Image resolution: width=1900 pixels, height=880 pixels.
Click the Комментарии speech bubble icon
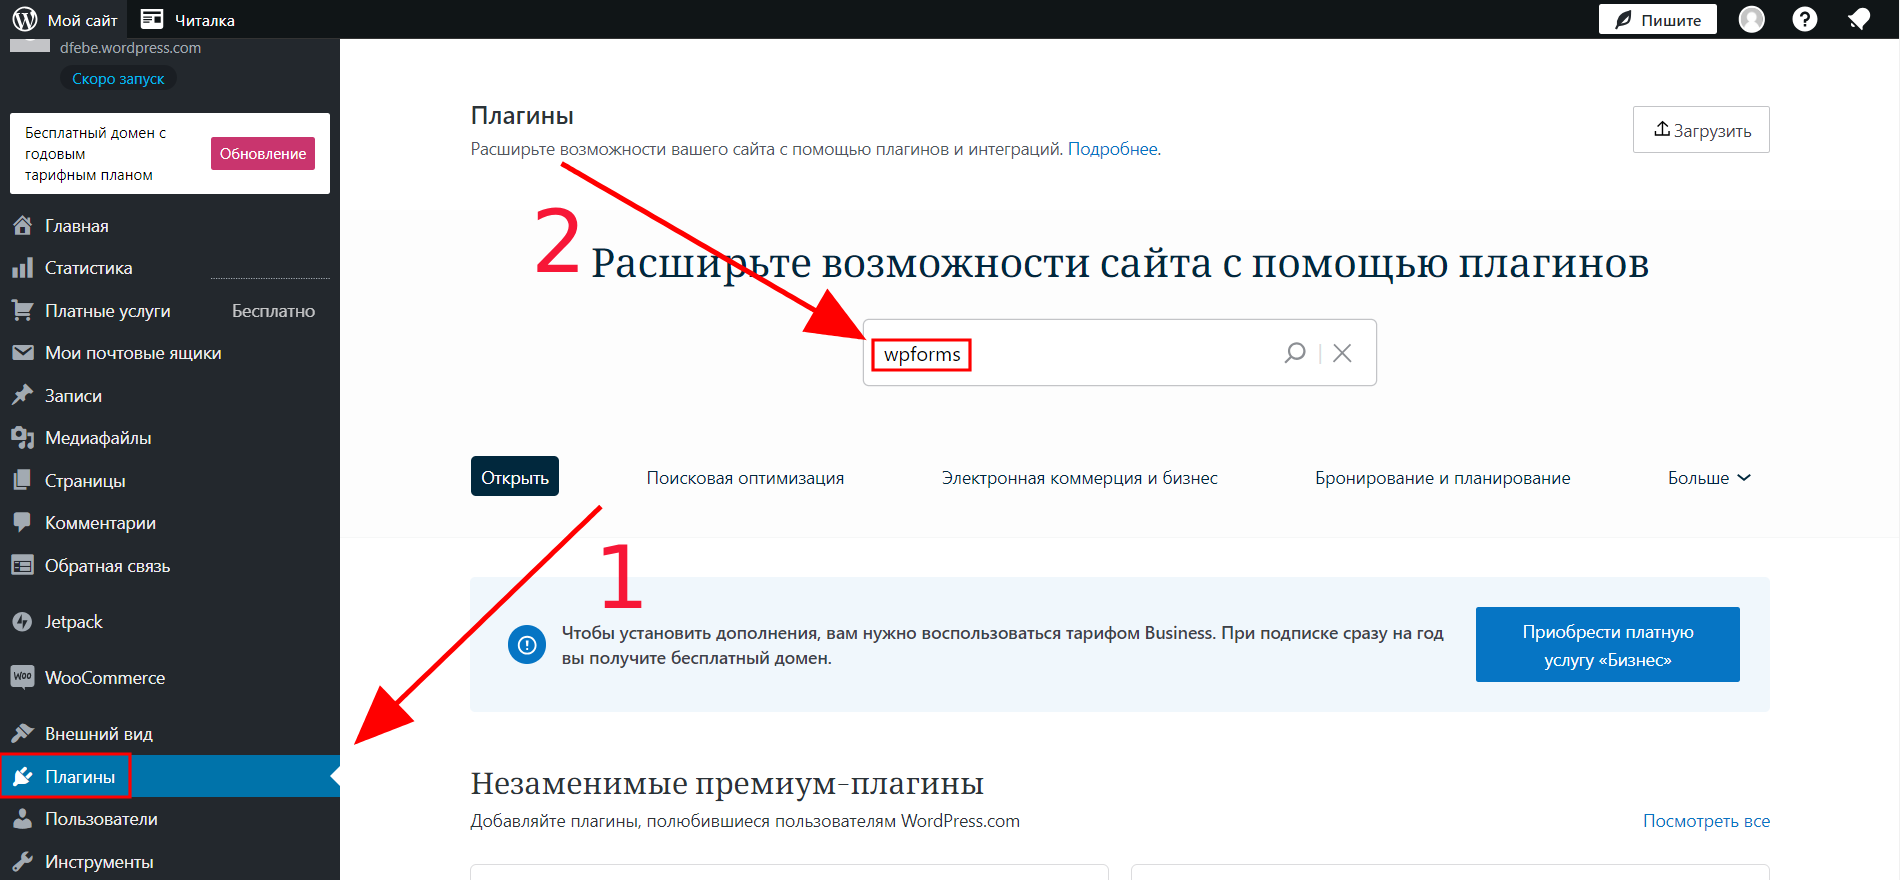pos(22,523)
